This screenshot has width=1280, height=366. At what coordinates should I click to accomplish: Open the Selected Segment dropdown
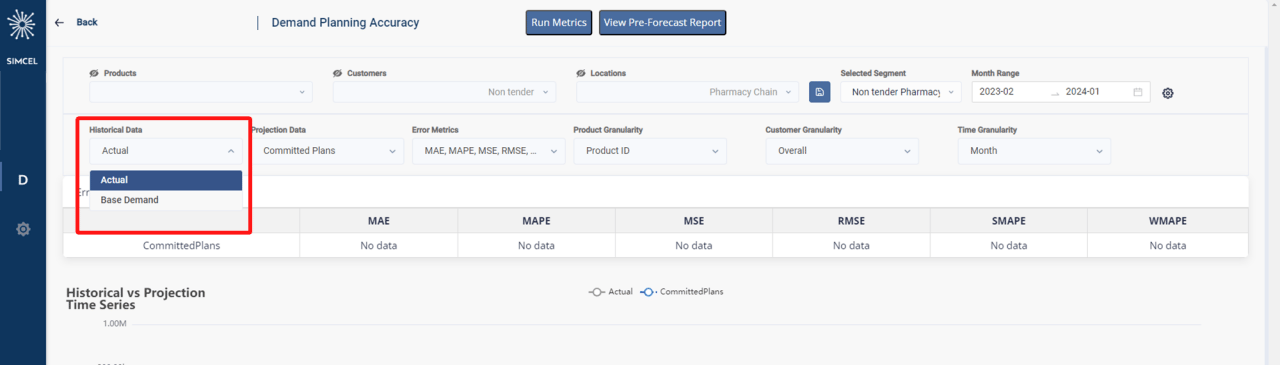900,92
